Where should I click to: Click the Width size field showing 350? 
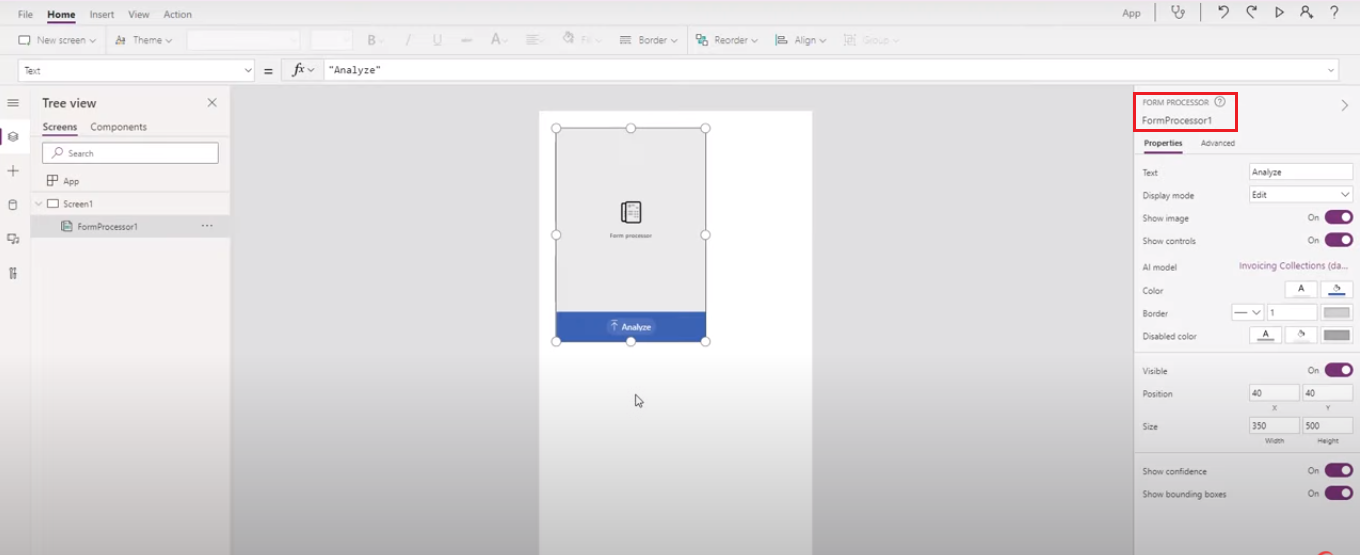1274,426
